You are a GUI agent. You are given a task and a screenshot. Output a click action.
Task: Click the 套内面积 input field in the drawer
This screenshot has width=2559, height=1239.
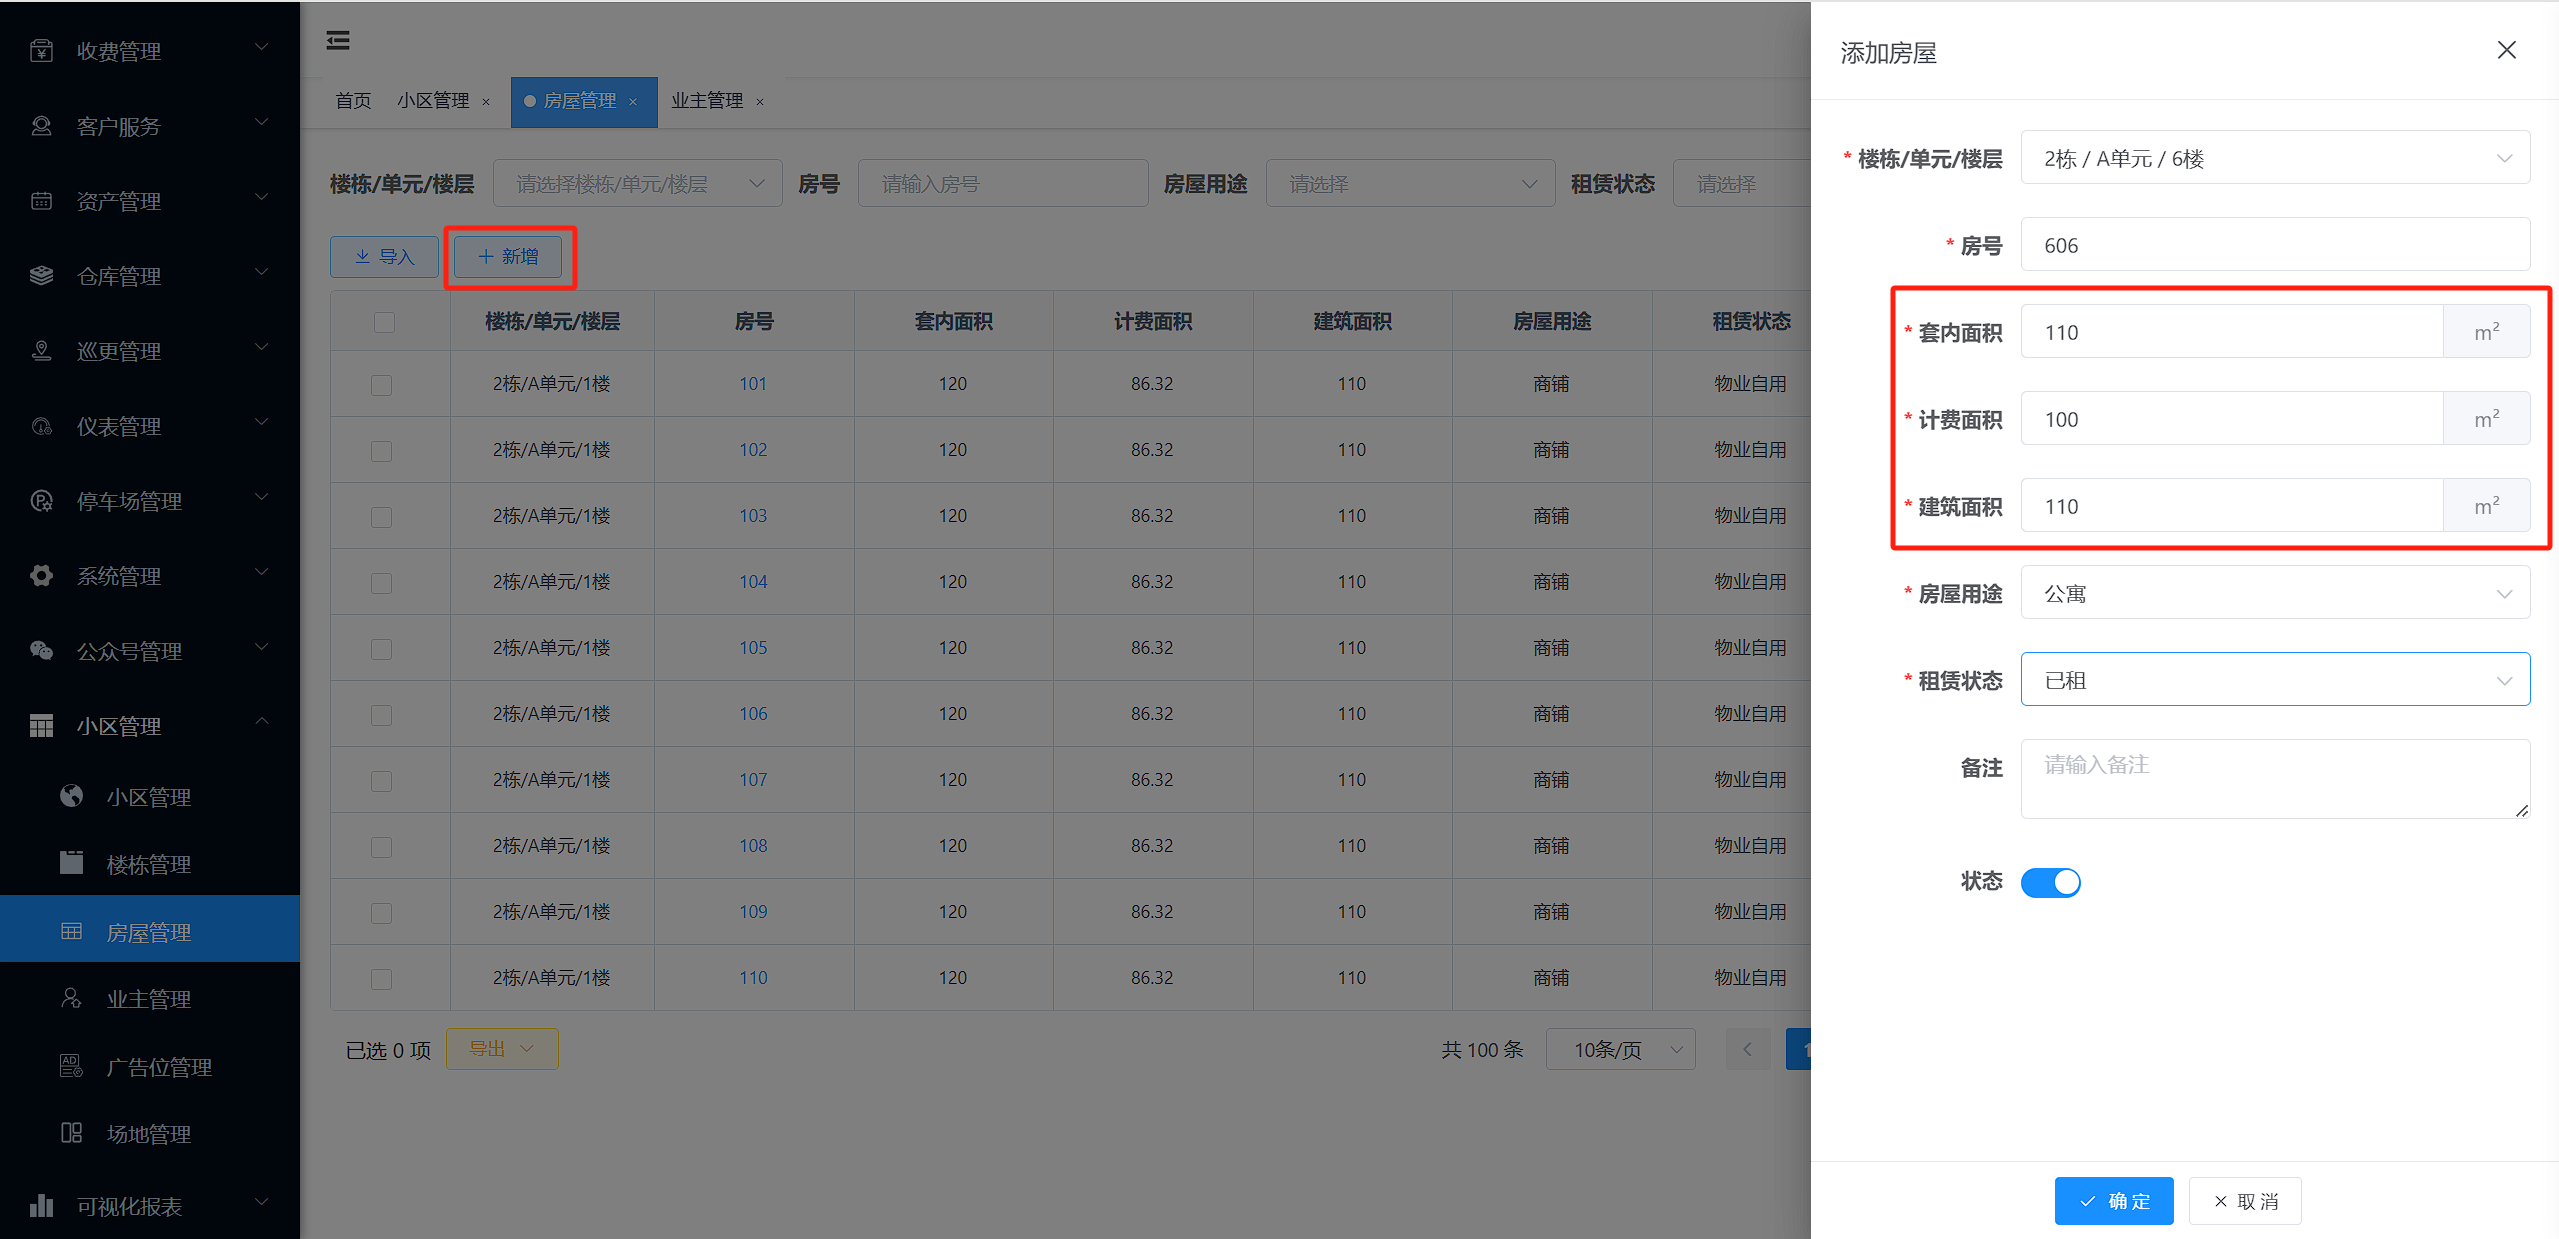pos(2232,332)
